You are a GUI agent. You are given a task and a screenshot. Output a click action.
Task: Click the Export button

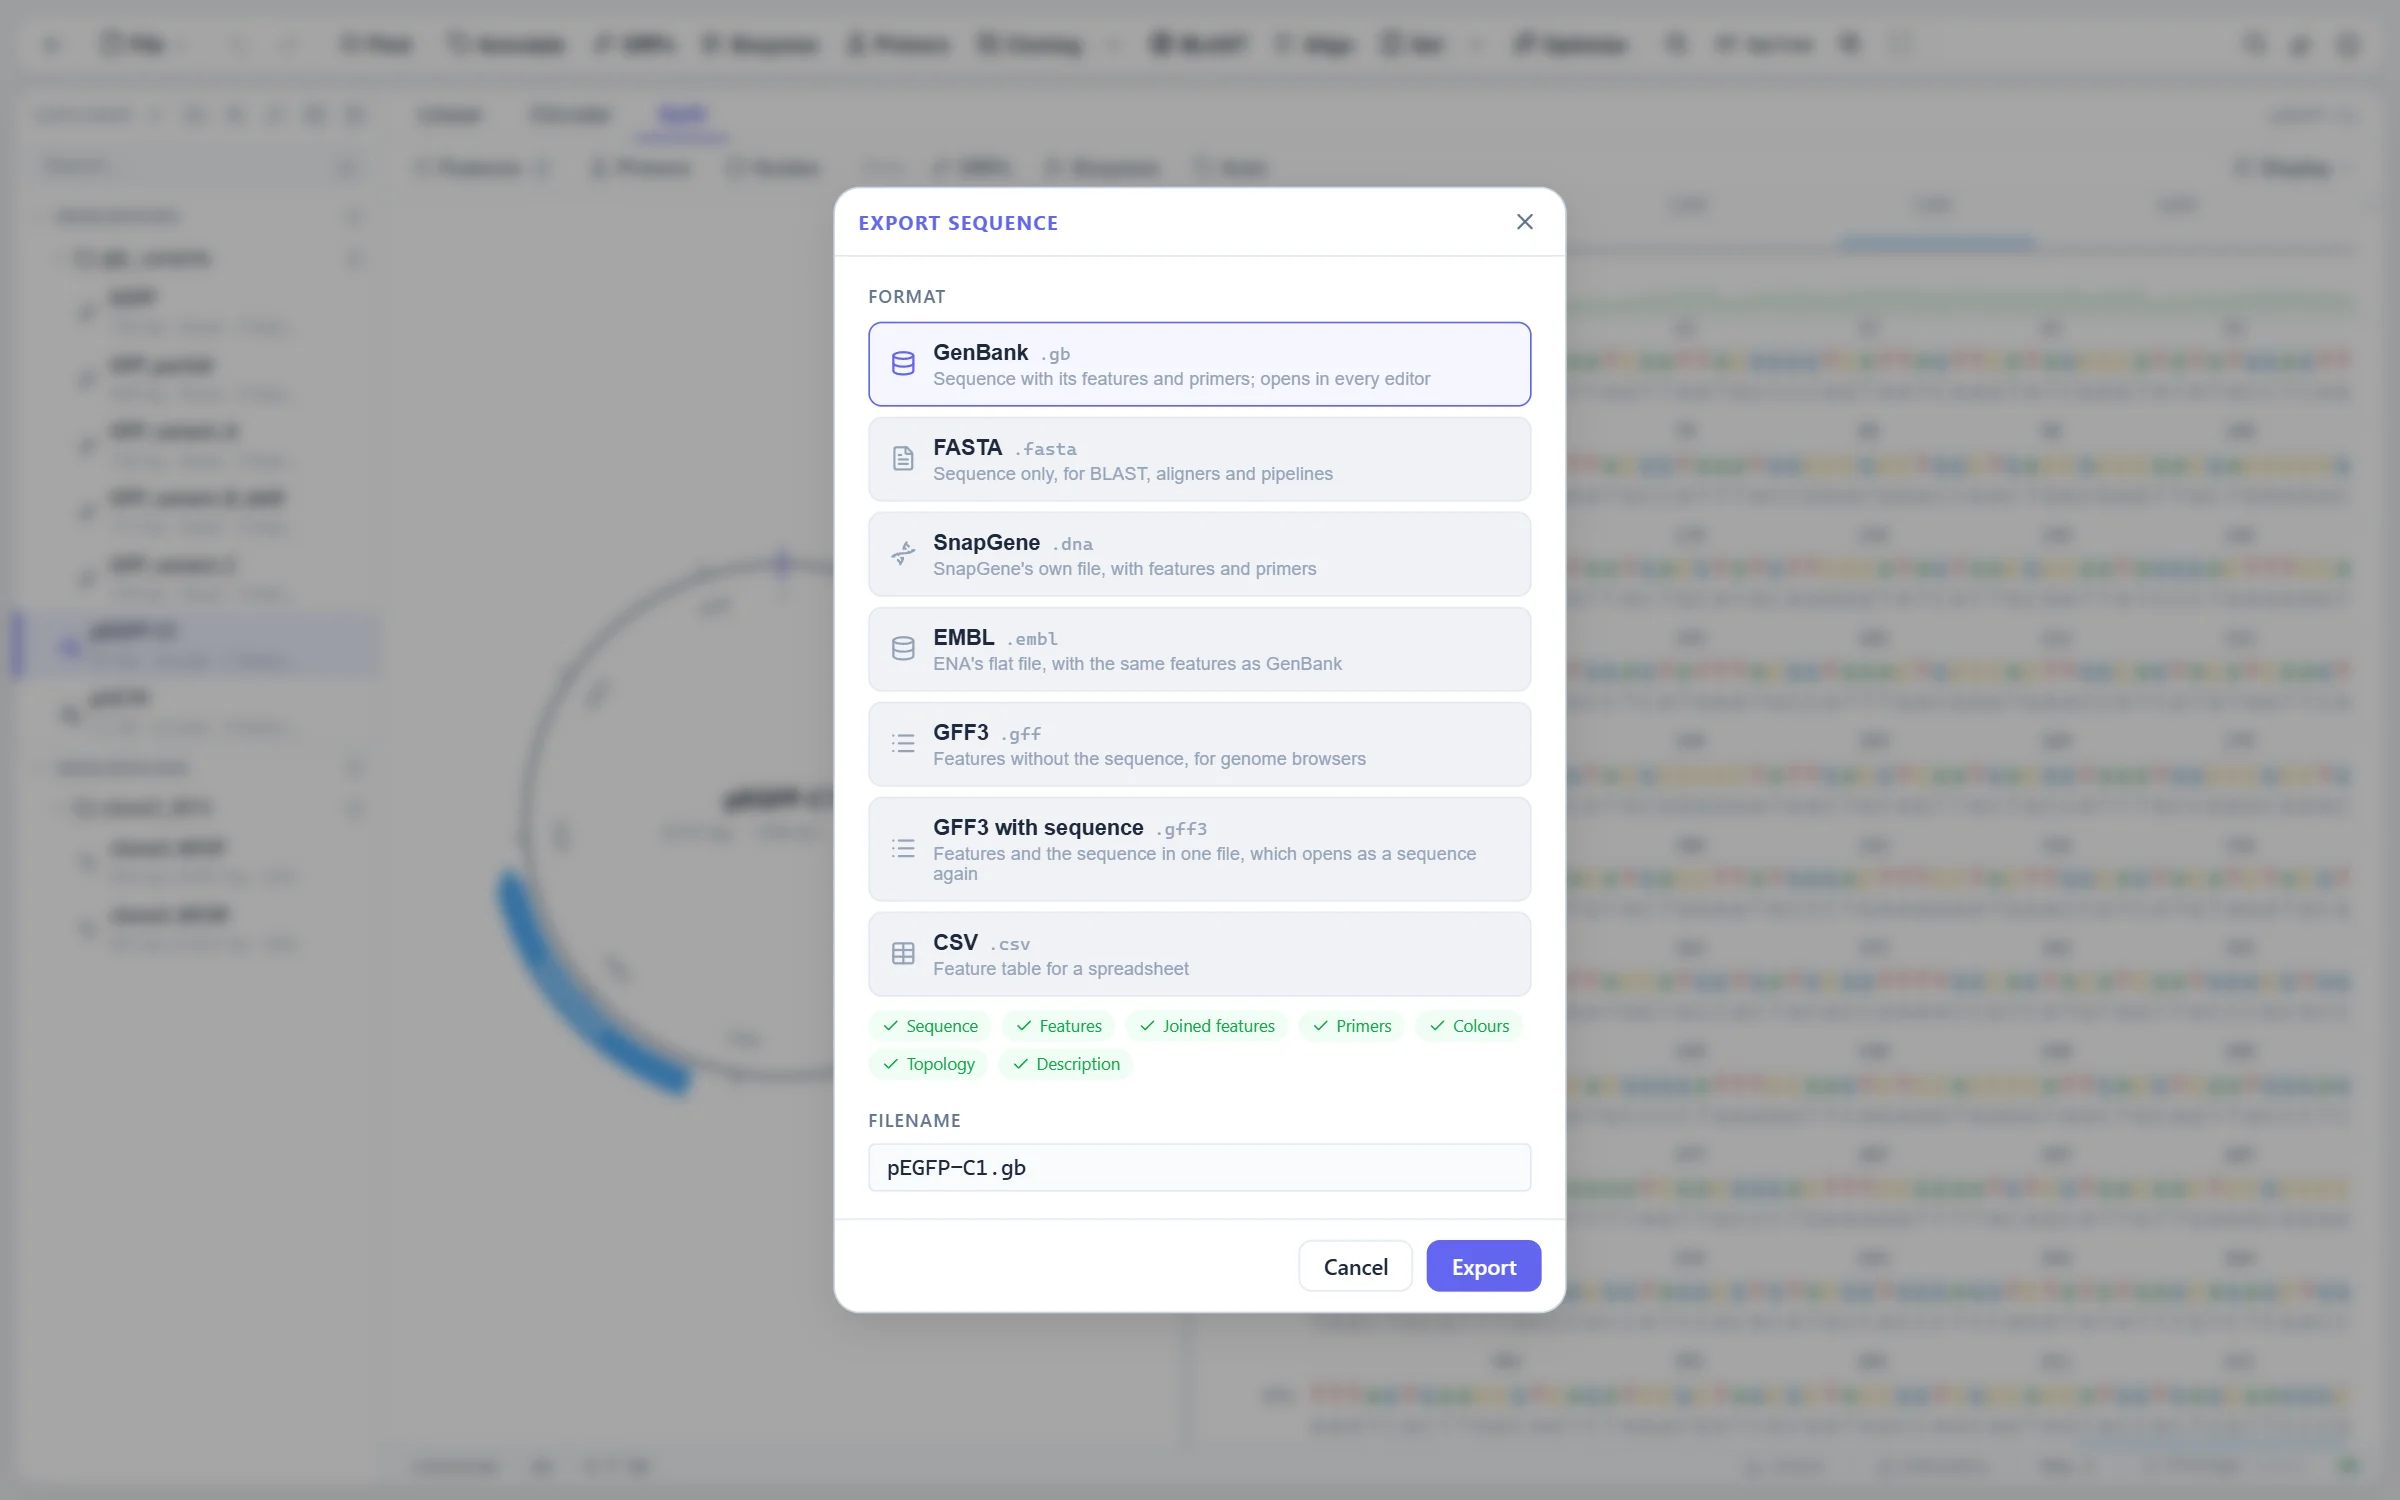coord(1483,1267)
